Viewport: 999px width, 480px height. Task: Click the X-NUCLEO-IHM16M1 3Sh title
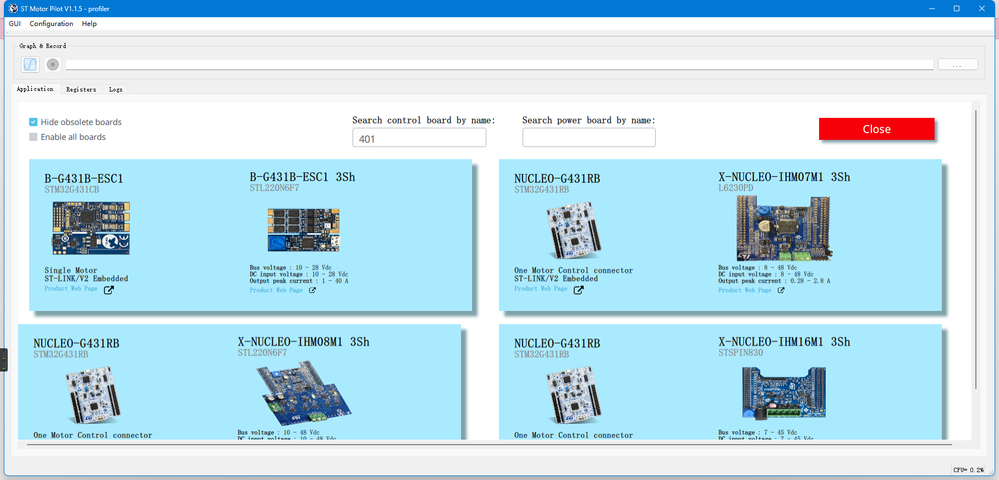[784, 342]
